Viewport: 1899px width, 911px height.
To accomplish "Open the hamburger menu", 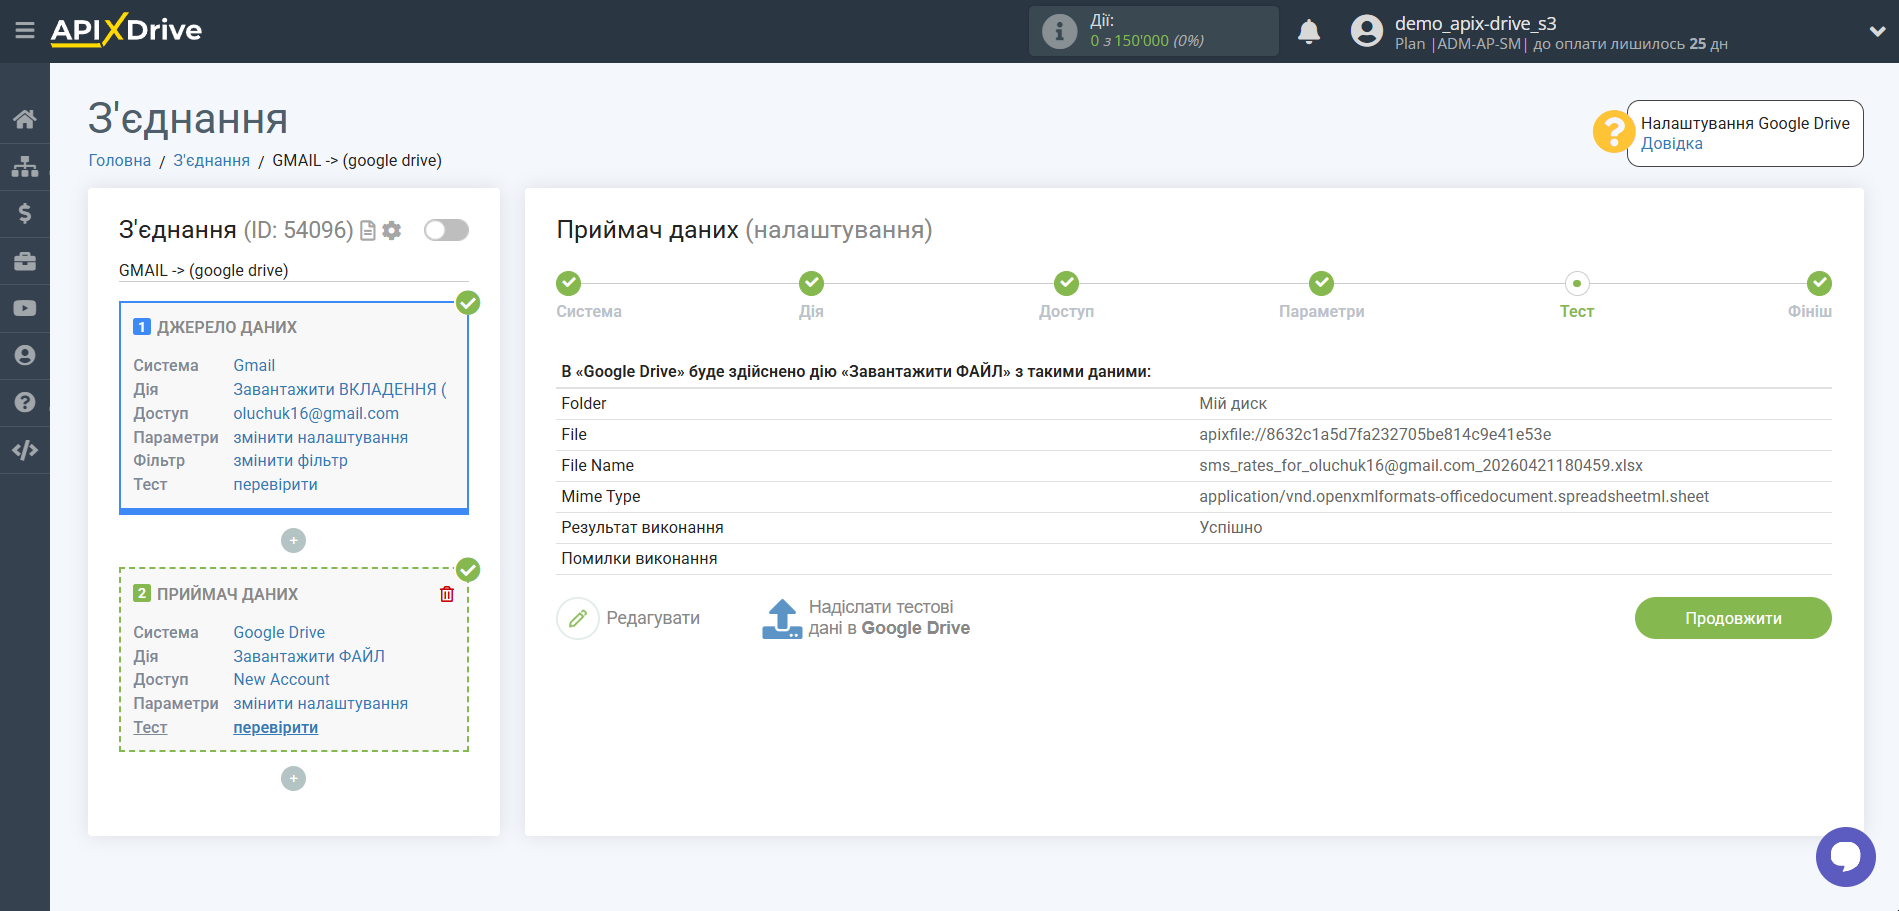I will (x=25, y=31).
